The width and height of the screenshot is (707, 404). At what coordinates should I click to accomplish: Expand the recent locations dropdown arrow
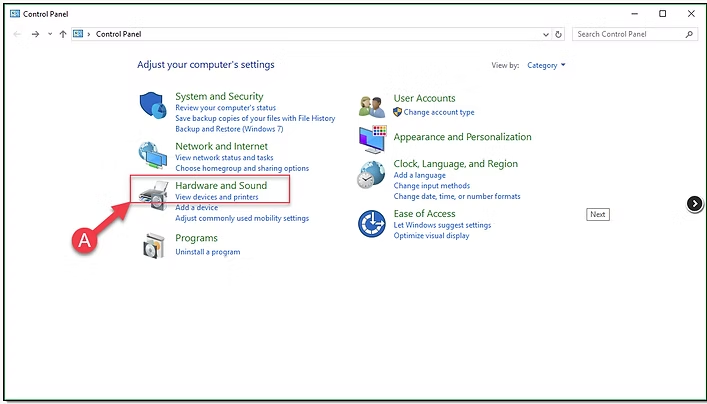pos(50,34)
